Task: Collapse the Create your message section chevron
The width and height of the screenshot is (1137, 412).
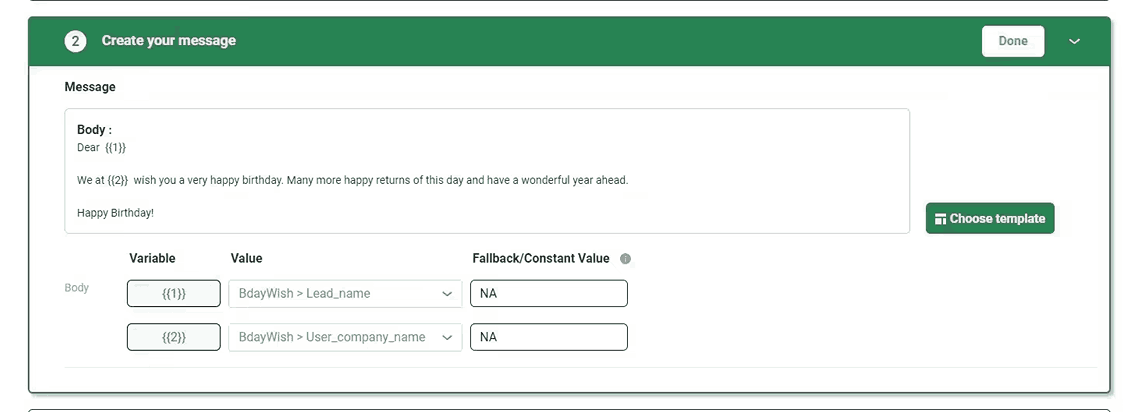Action: tap(1075, 41)
